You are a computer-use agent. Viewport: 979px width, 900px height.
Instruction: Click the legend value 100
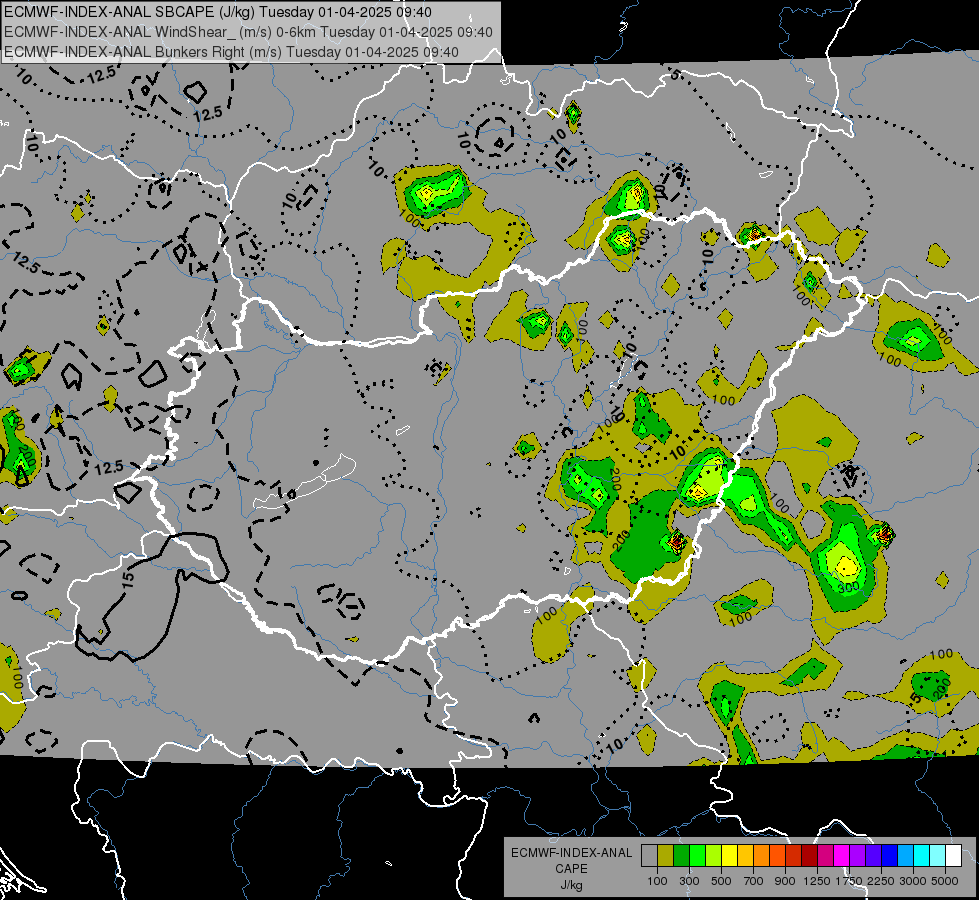click(657, 881)
